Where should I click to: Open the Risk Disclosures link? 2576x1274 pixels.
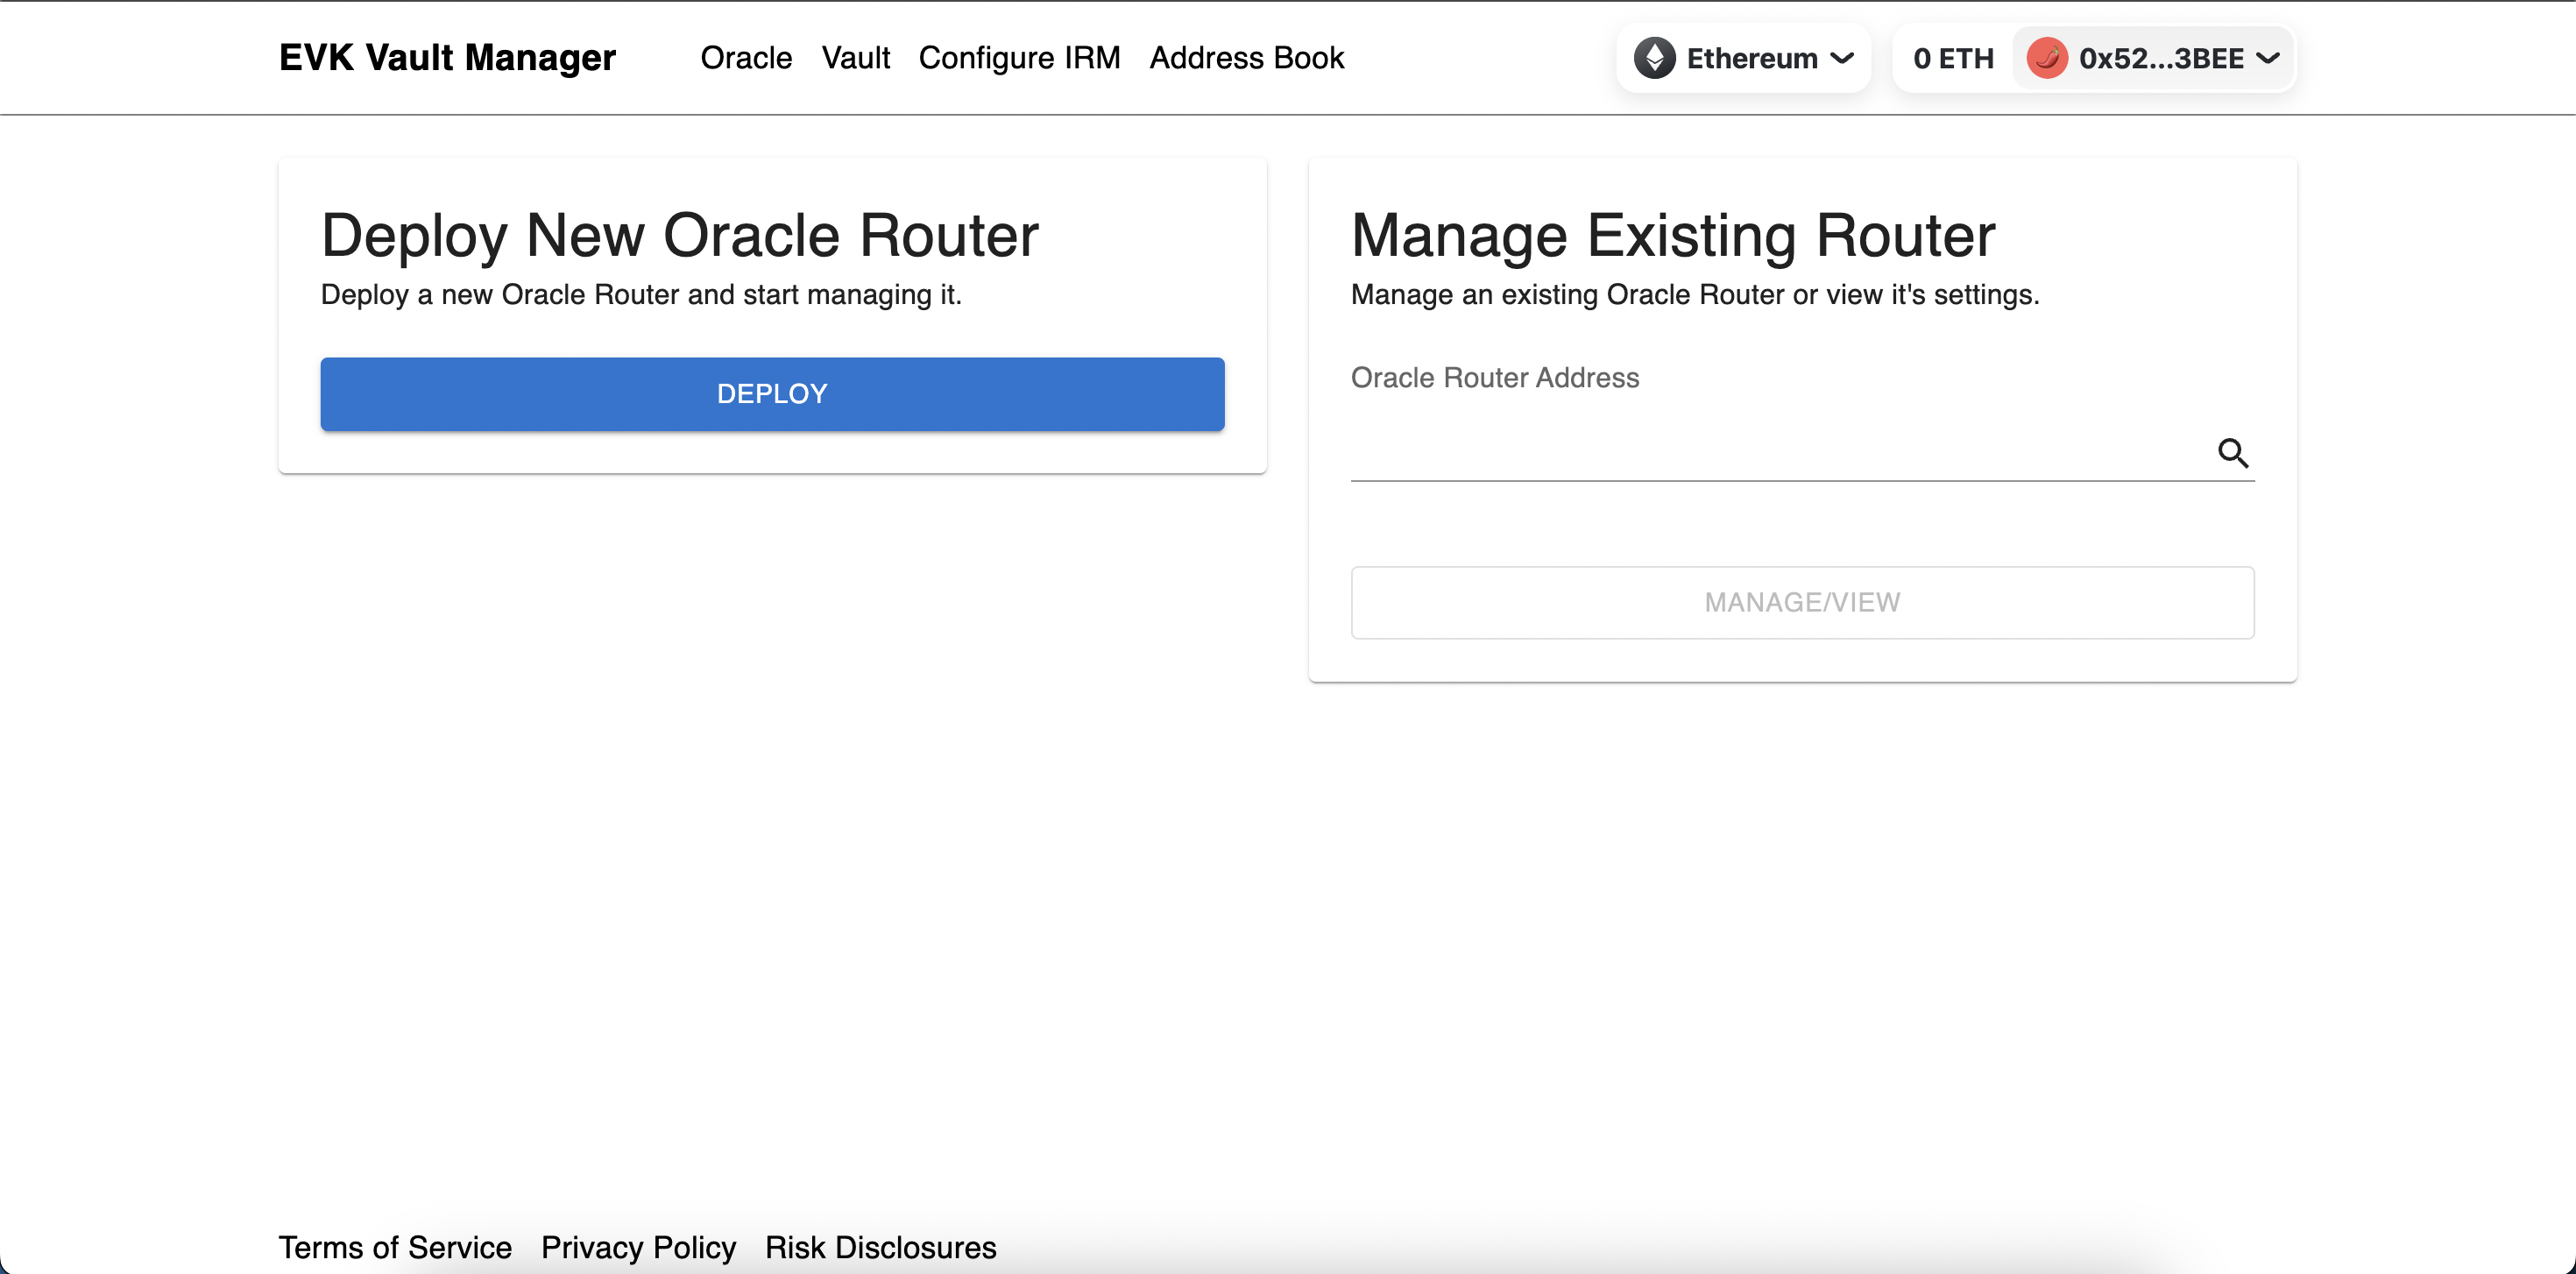[x=881, y=1247]
